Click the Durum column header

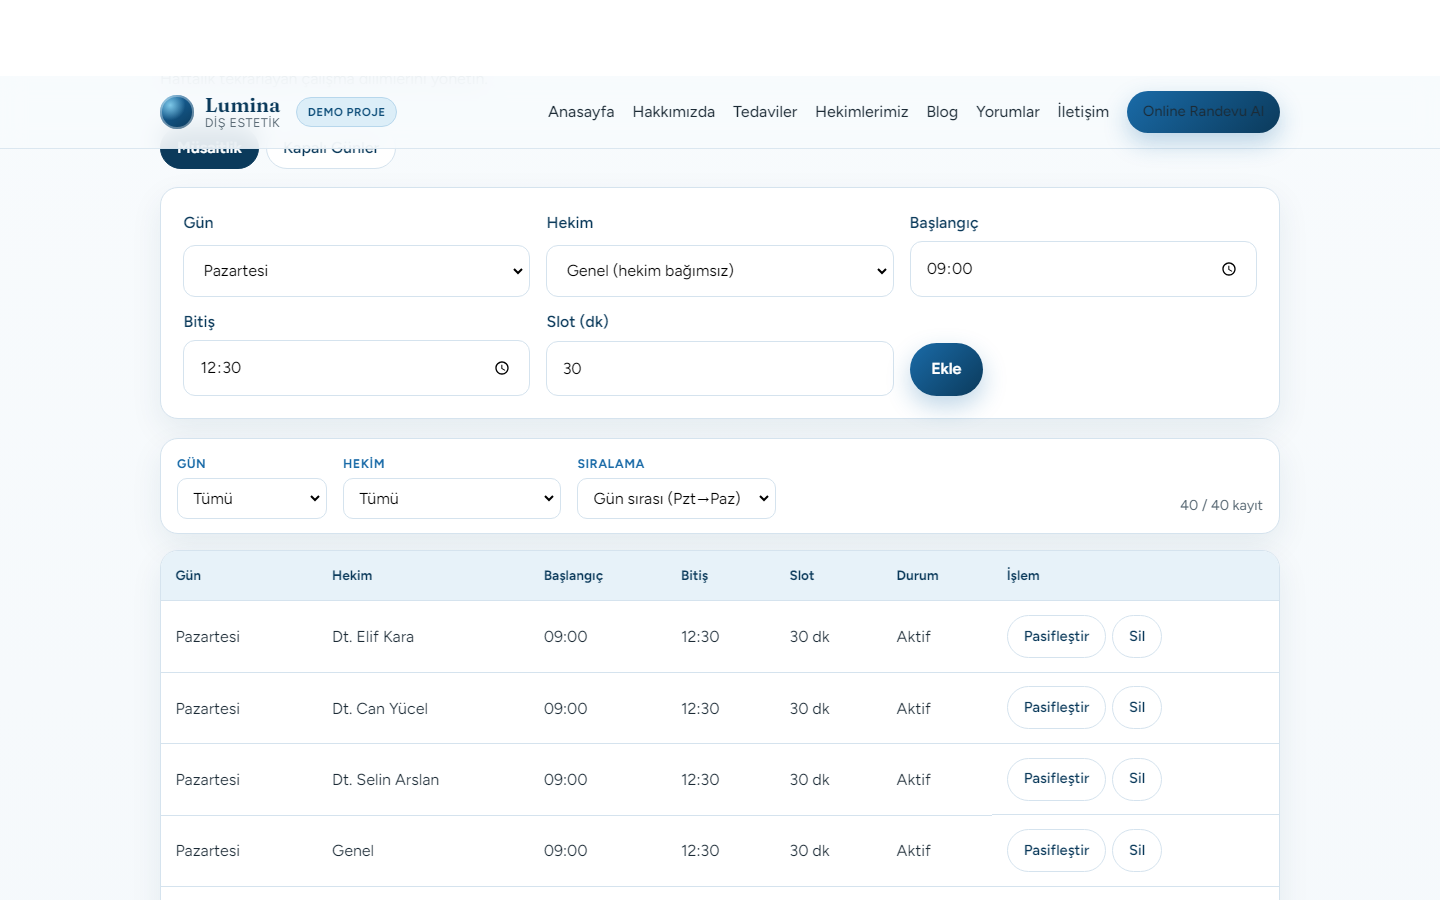[x=917, y=576]
